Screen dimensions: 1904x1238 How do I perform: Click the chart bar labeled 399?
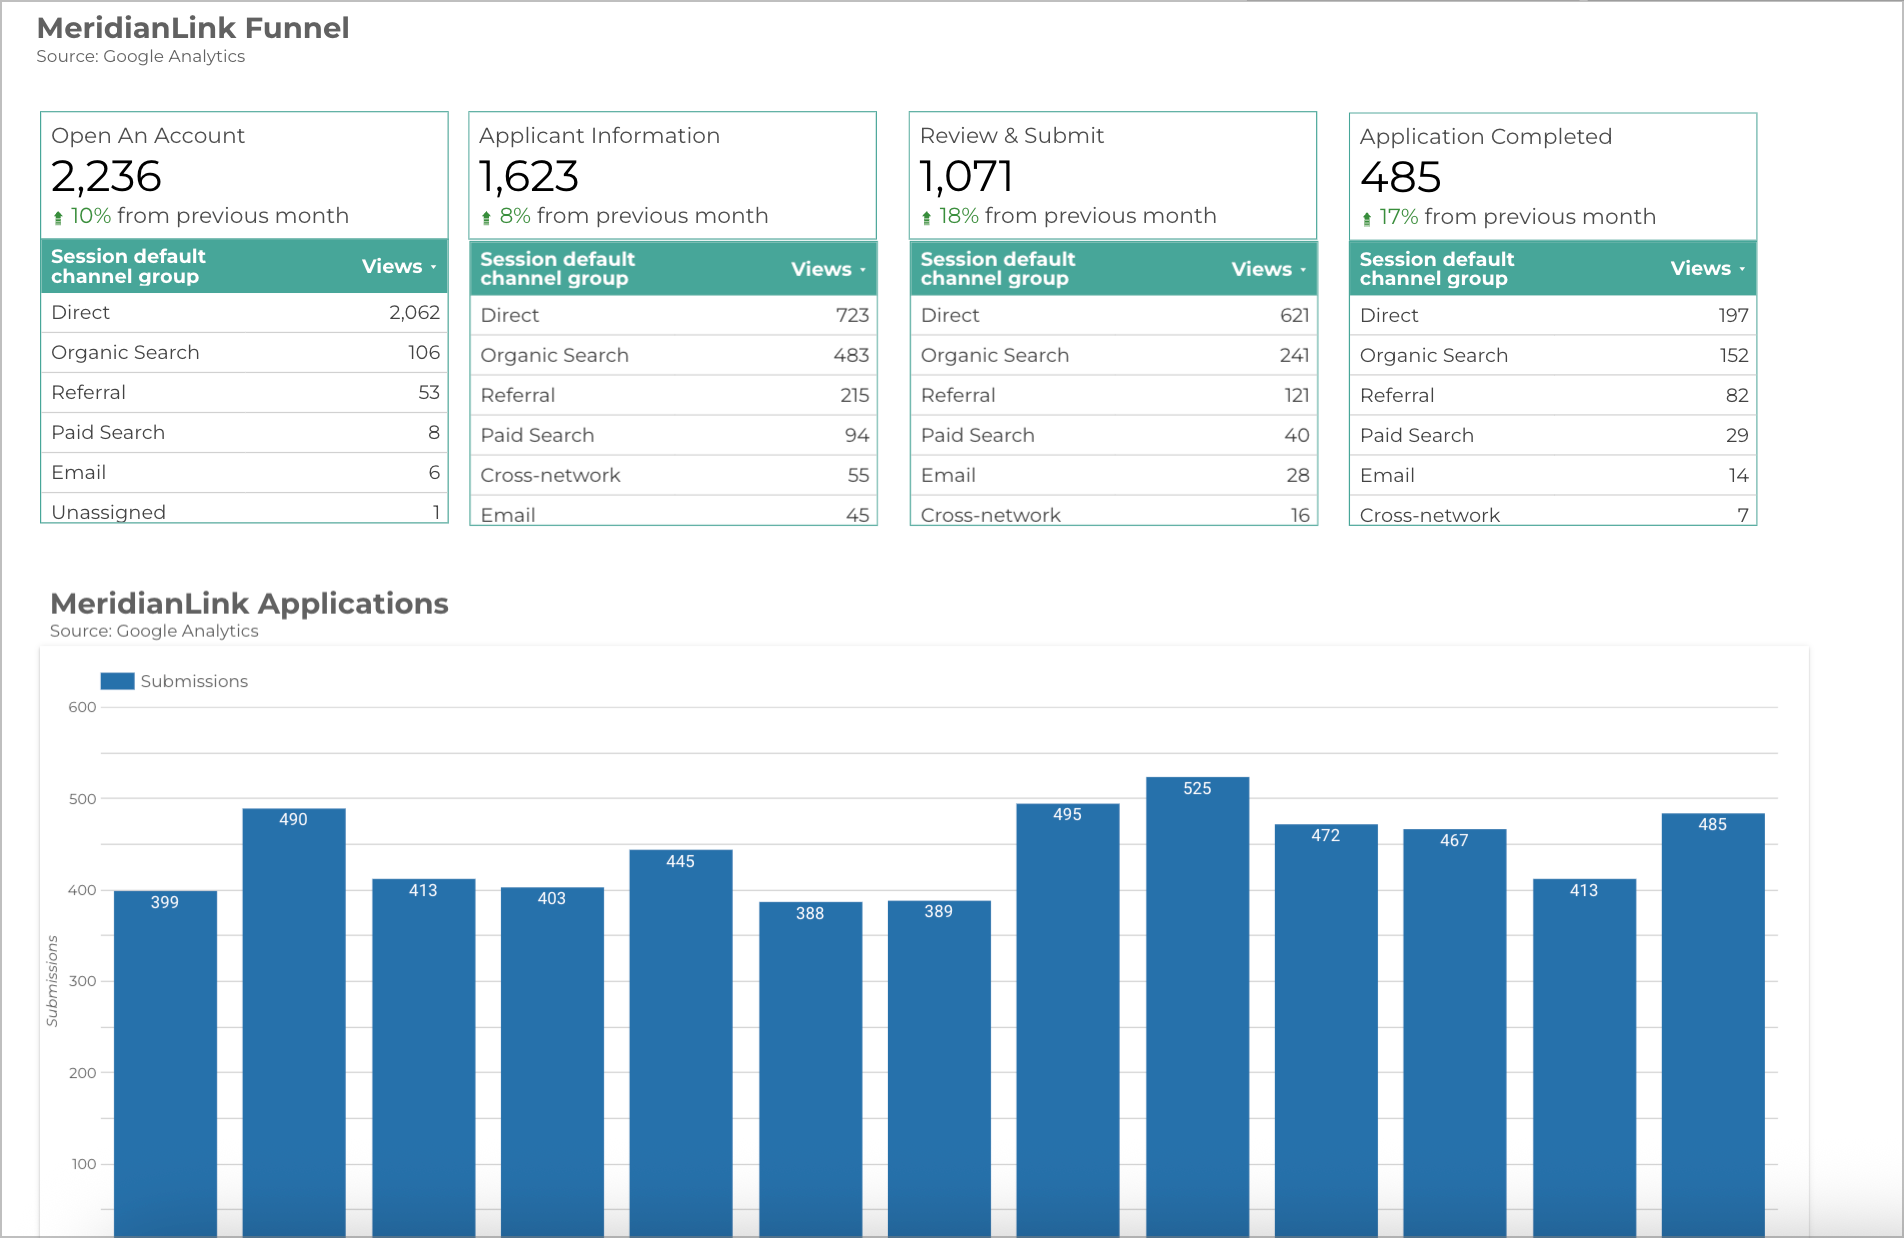coord(165,1063)
